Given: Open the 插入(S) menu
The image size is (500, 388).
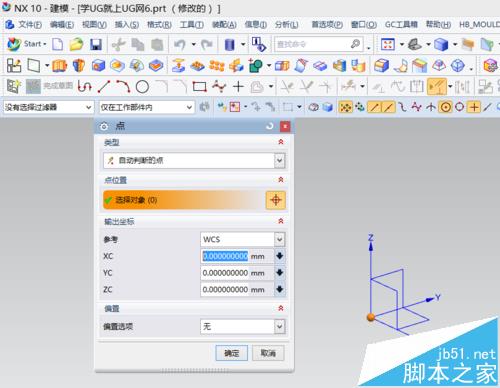Looking at the screenshot, I should 127,25.
